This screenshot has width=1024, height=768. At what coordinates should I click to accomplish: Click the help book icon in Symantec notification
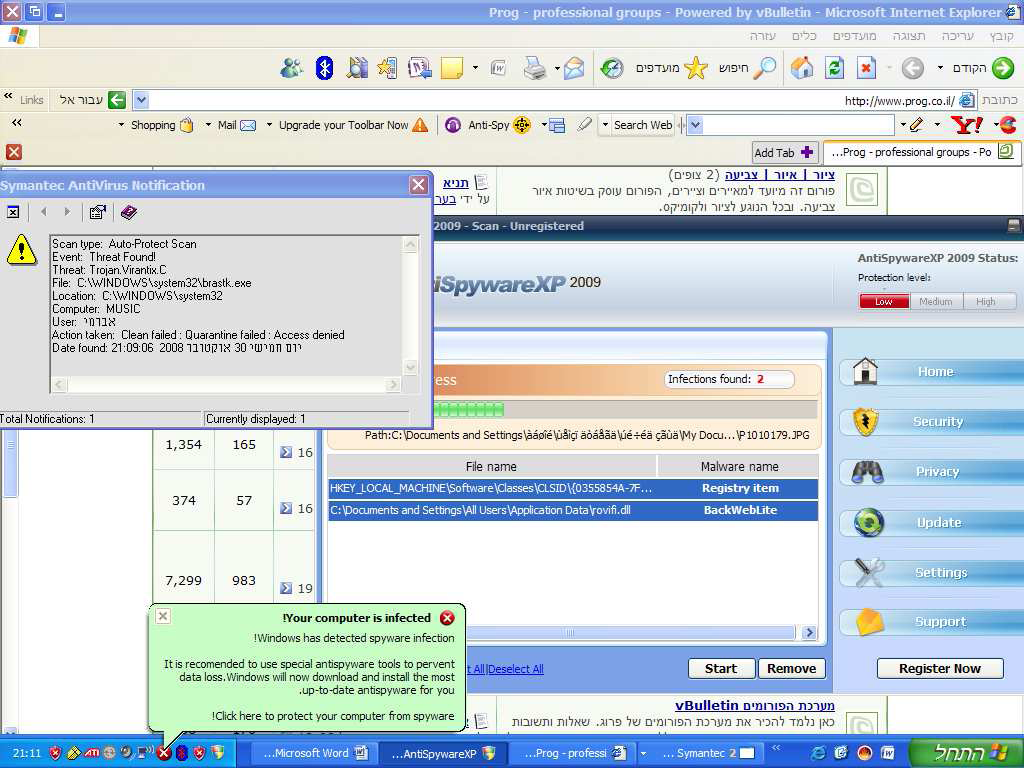[129, 212]
